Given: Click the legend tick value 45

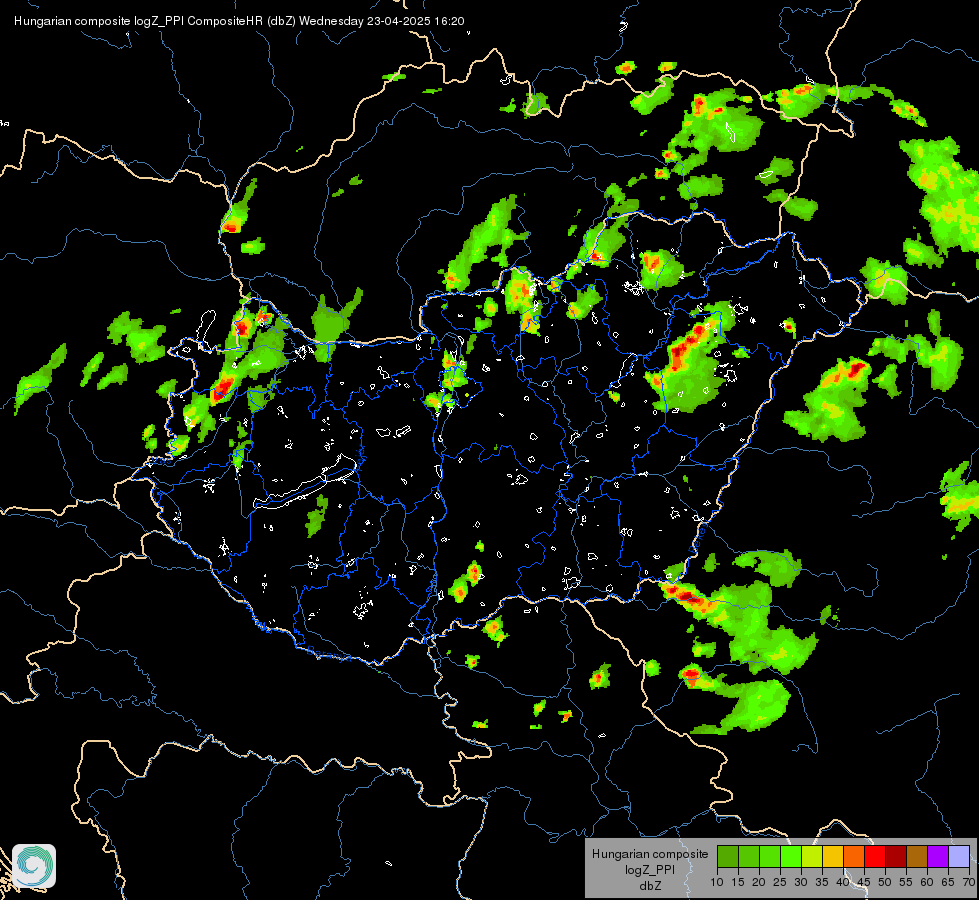Looking at the screenshot, I should pos(863,883).
